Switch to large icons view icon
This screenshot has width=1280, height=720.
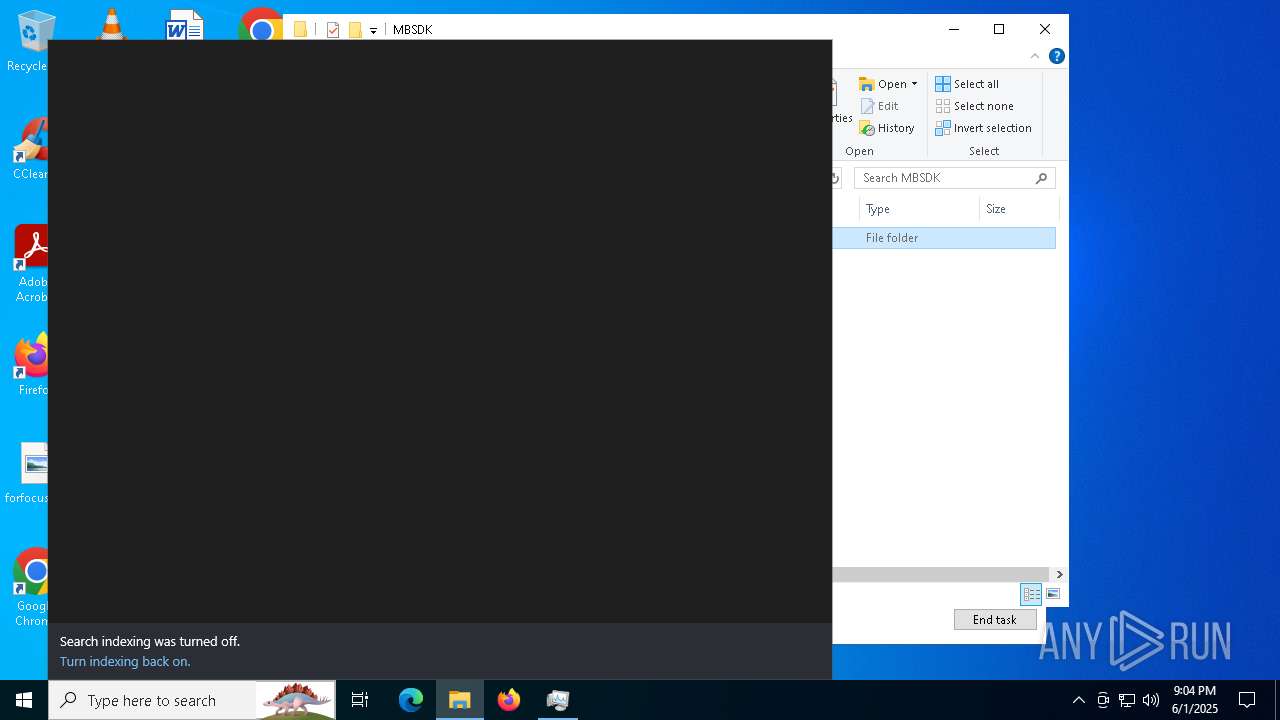(1053, 594)
